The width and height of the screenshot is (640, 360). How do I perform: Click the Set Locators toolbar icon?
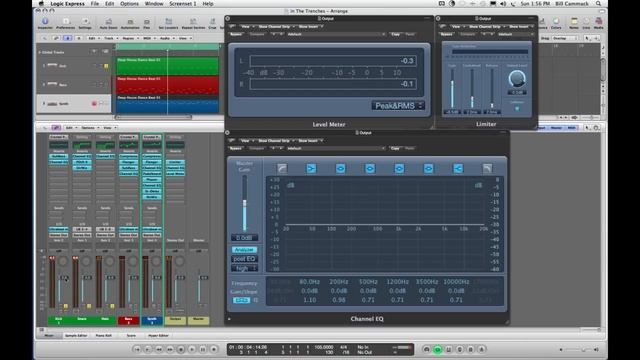tap(168, 23)
